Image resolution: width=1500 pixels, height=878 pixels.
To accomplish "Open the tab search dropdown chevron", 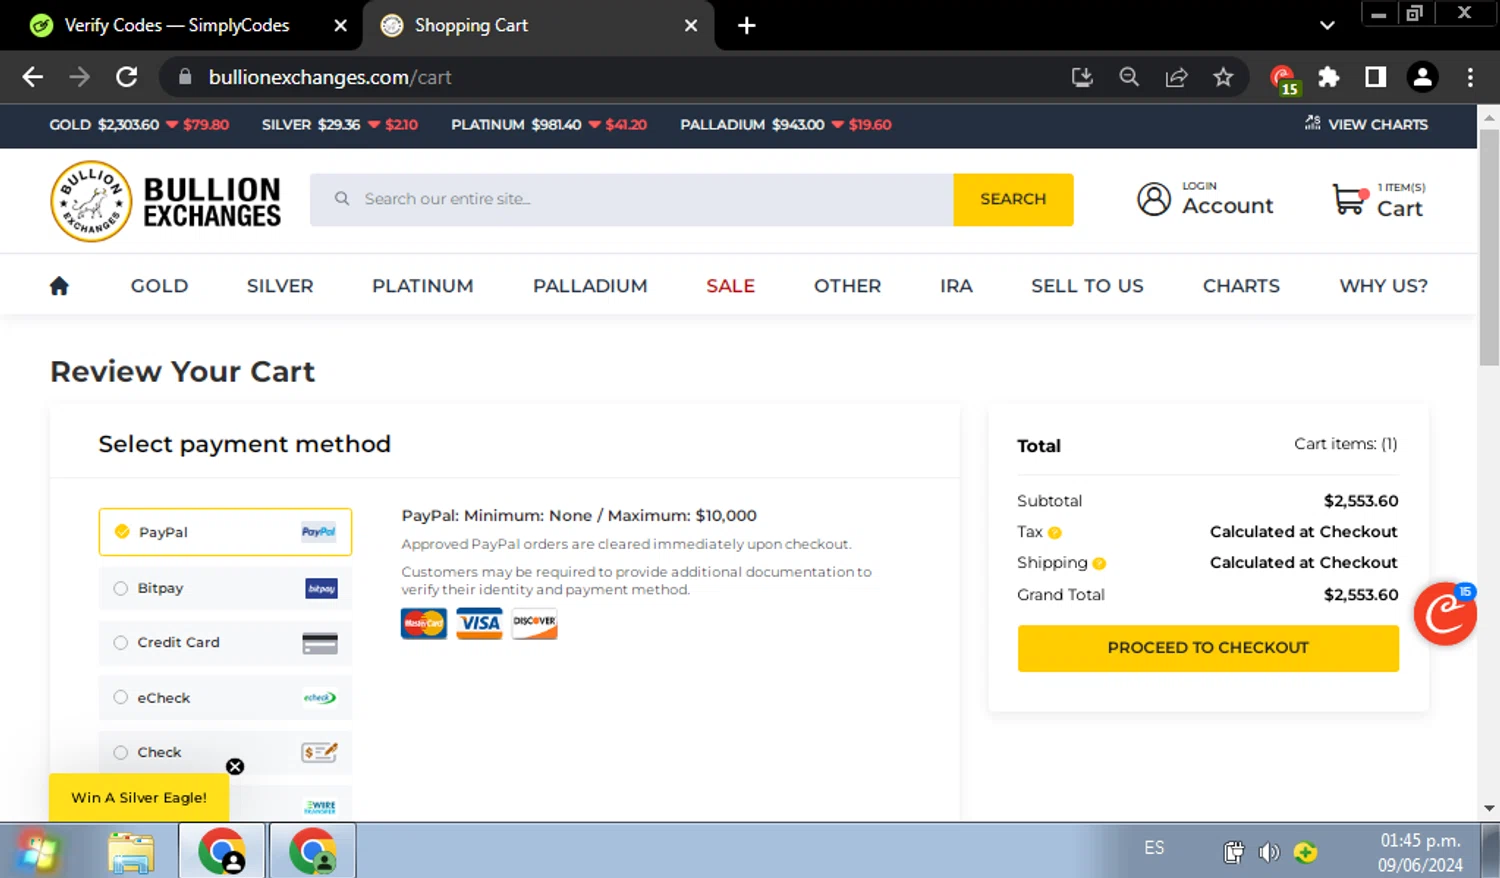I will click(1327, 26).
